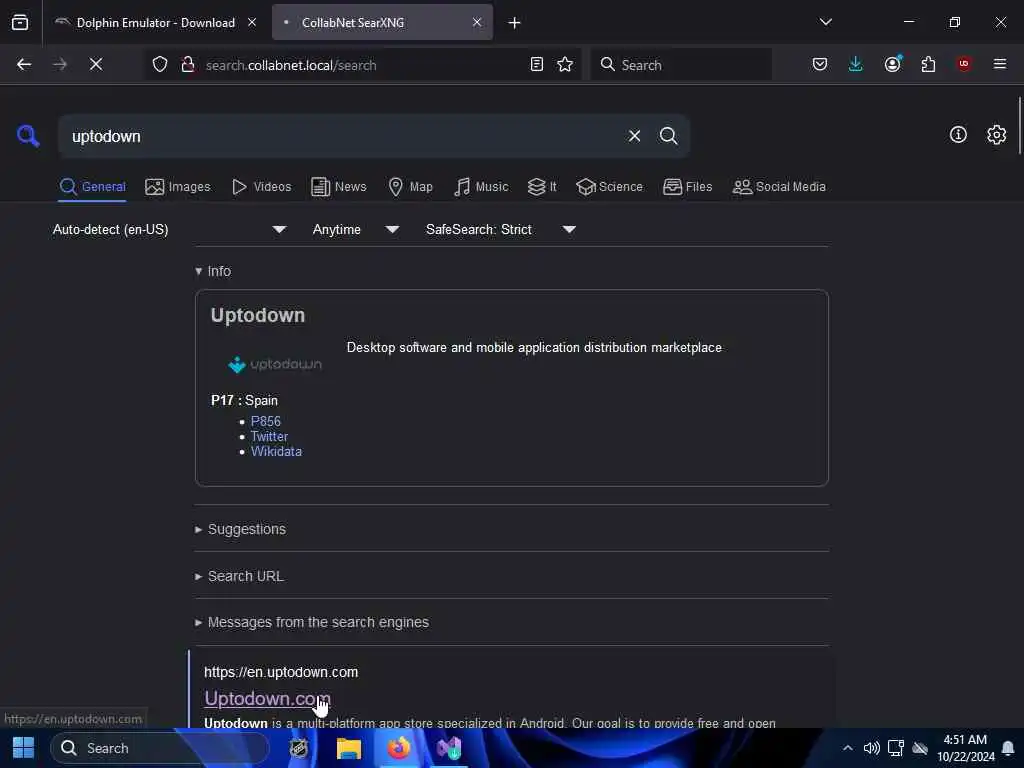The width and height of the screenshot is (1024, 768).
Task: Switch to News category
Action: (x=339, y=187)
